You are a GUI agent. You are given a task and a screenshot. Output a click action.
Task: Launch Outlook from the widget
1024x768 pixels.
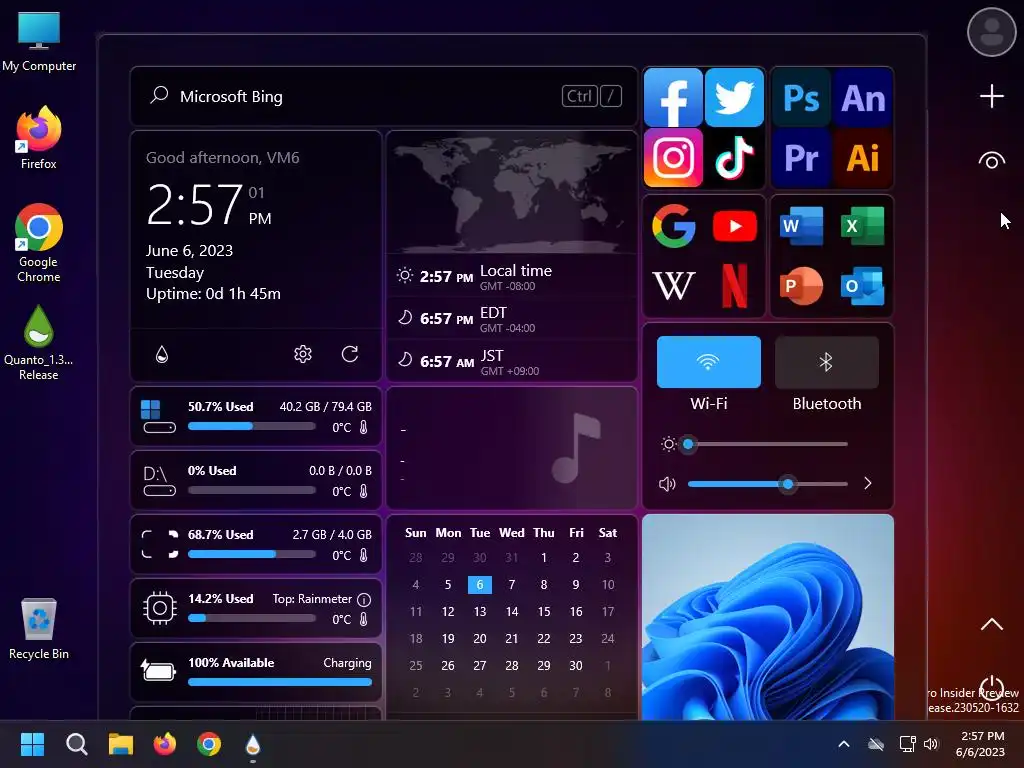[863, 285]
